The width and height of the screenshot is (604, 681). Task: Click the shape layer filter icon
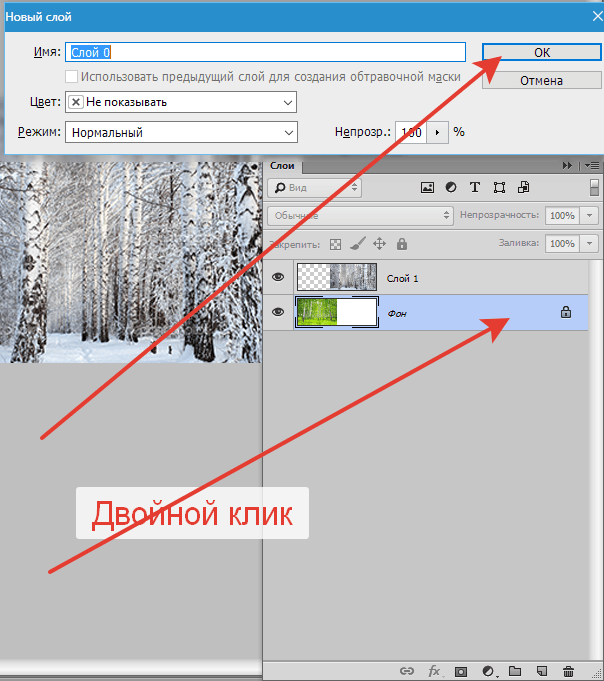(x=498, y=187)
